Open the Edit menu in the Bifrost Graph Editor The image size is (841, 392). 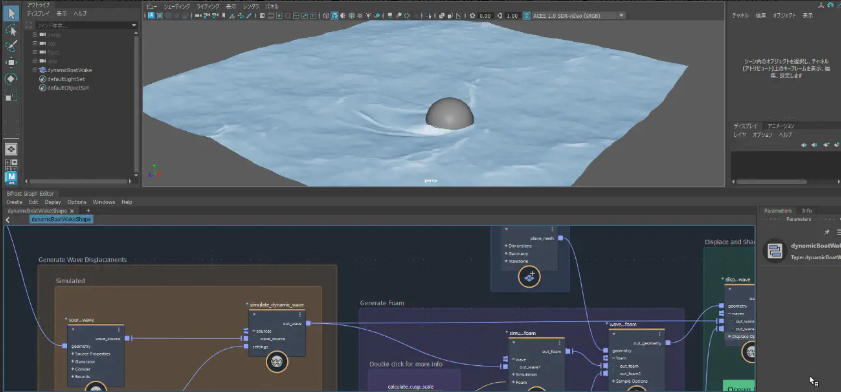tap(33, 202)
